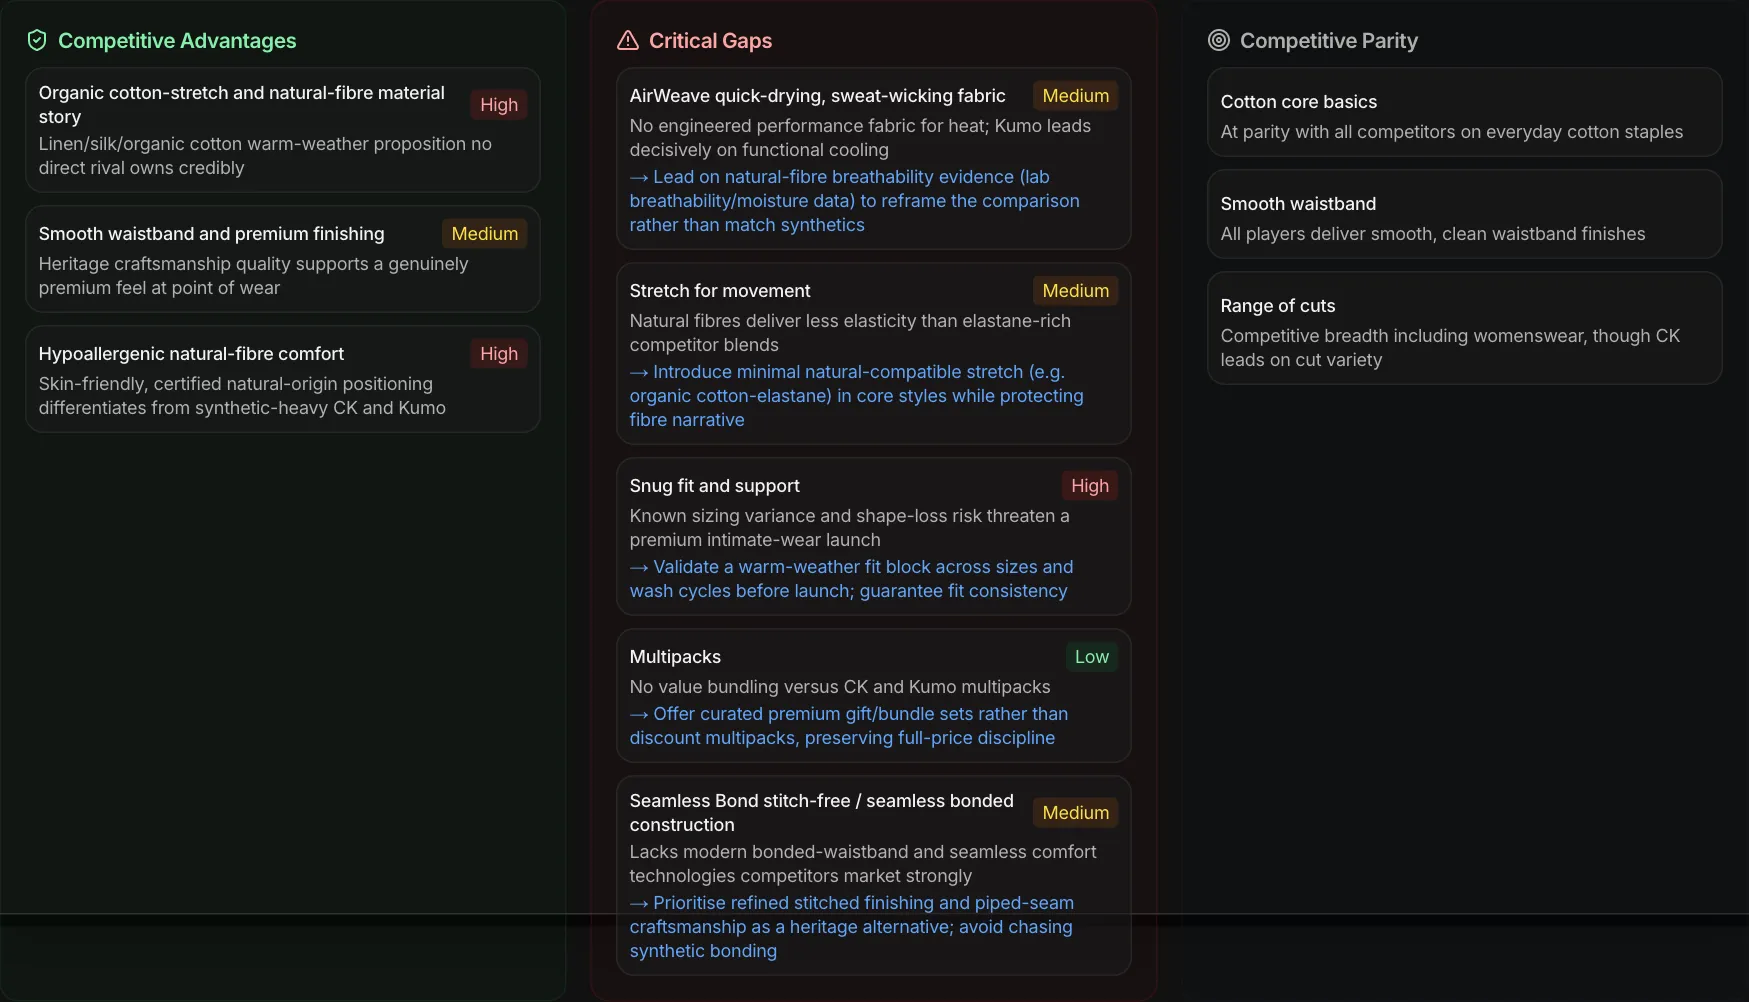Open the AirWeave quick-drying, sweat-wicking fabric title

click(x=818, y=96)
